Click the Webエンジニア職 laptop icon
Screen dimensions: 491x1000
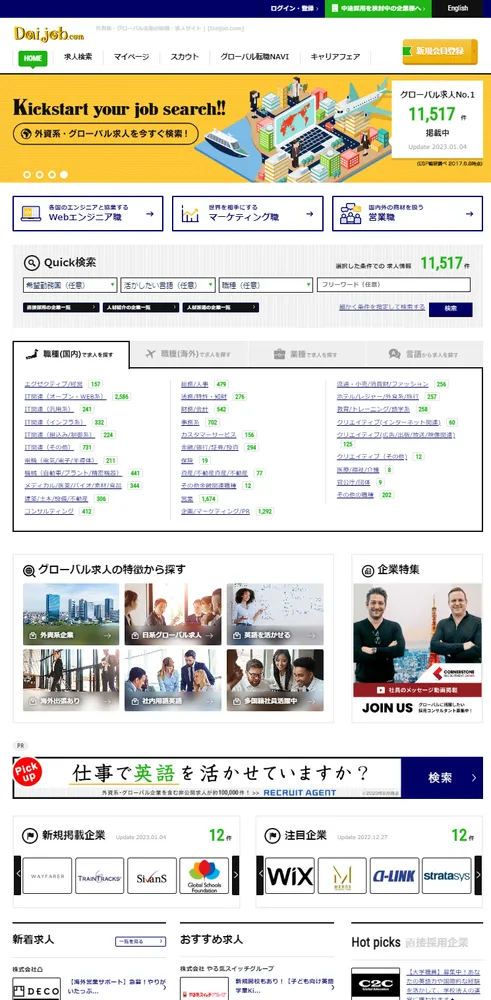[x=31, y=214]
